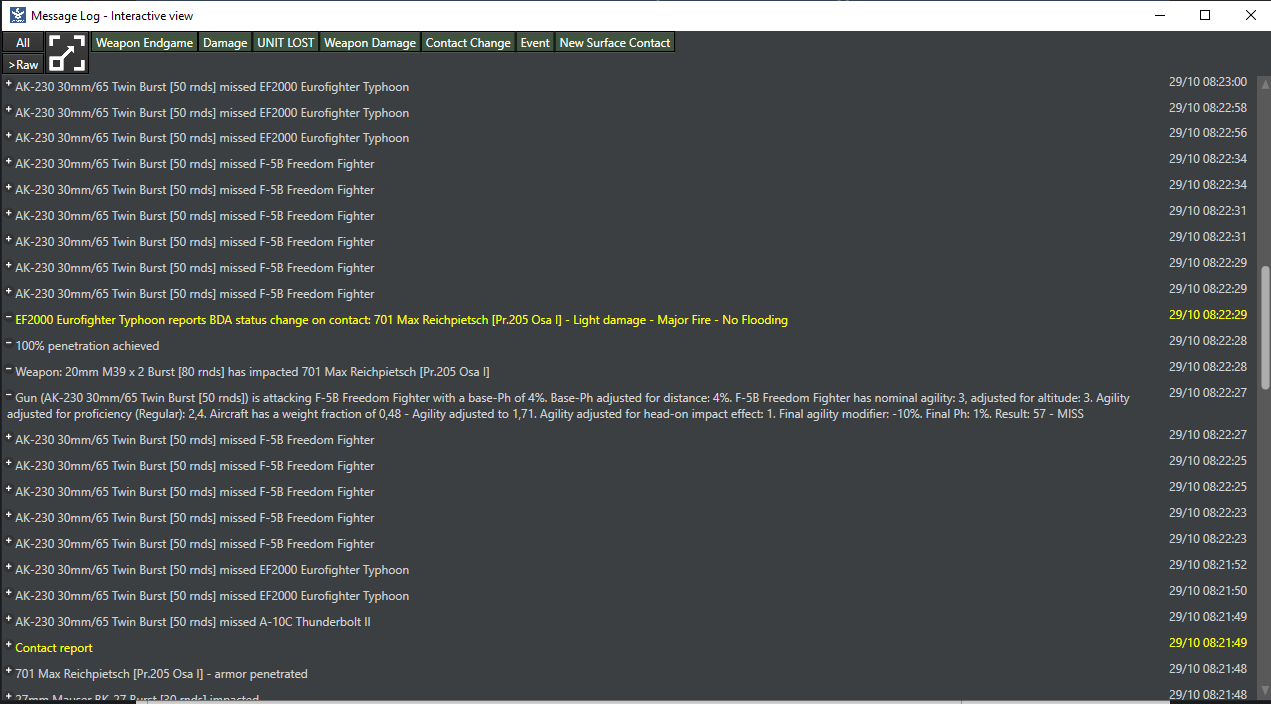This screenshot has height=704, width=1271.
Task: Minimize the Message Log window
Action: click(x=1160, y=15)
